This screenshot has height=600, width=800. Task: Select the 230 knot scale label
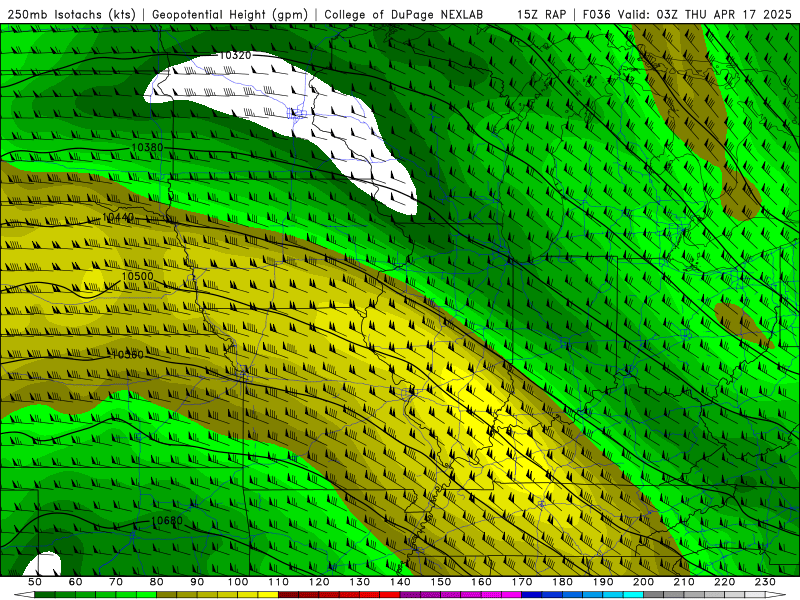click(x=765, y=582)
